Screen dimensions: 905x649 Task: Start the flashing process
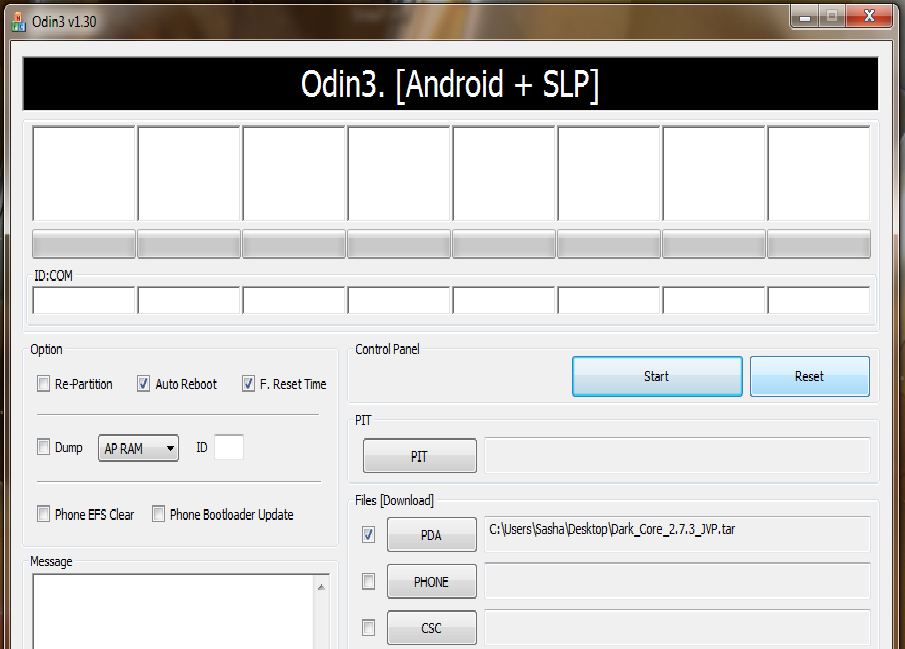coord(657,376)
